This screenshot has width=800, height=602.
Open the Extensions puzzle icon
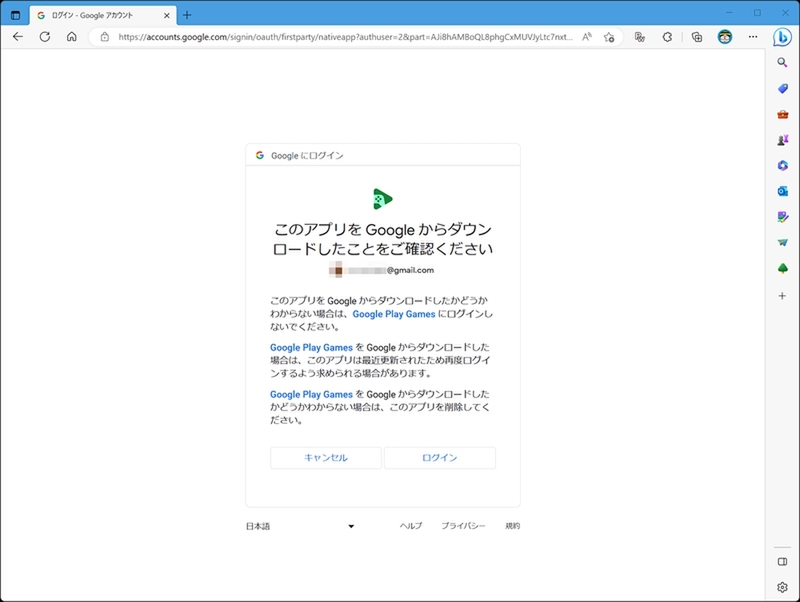[x=667, y=37]
